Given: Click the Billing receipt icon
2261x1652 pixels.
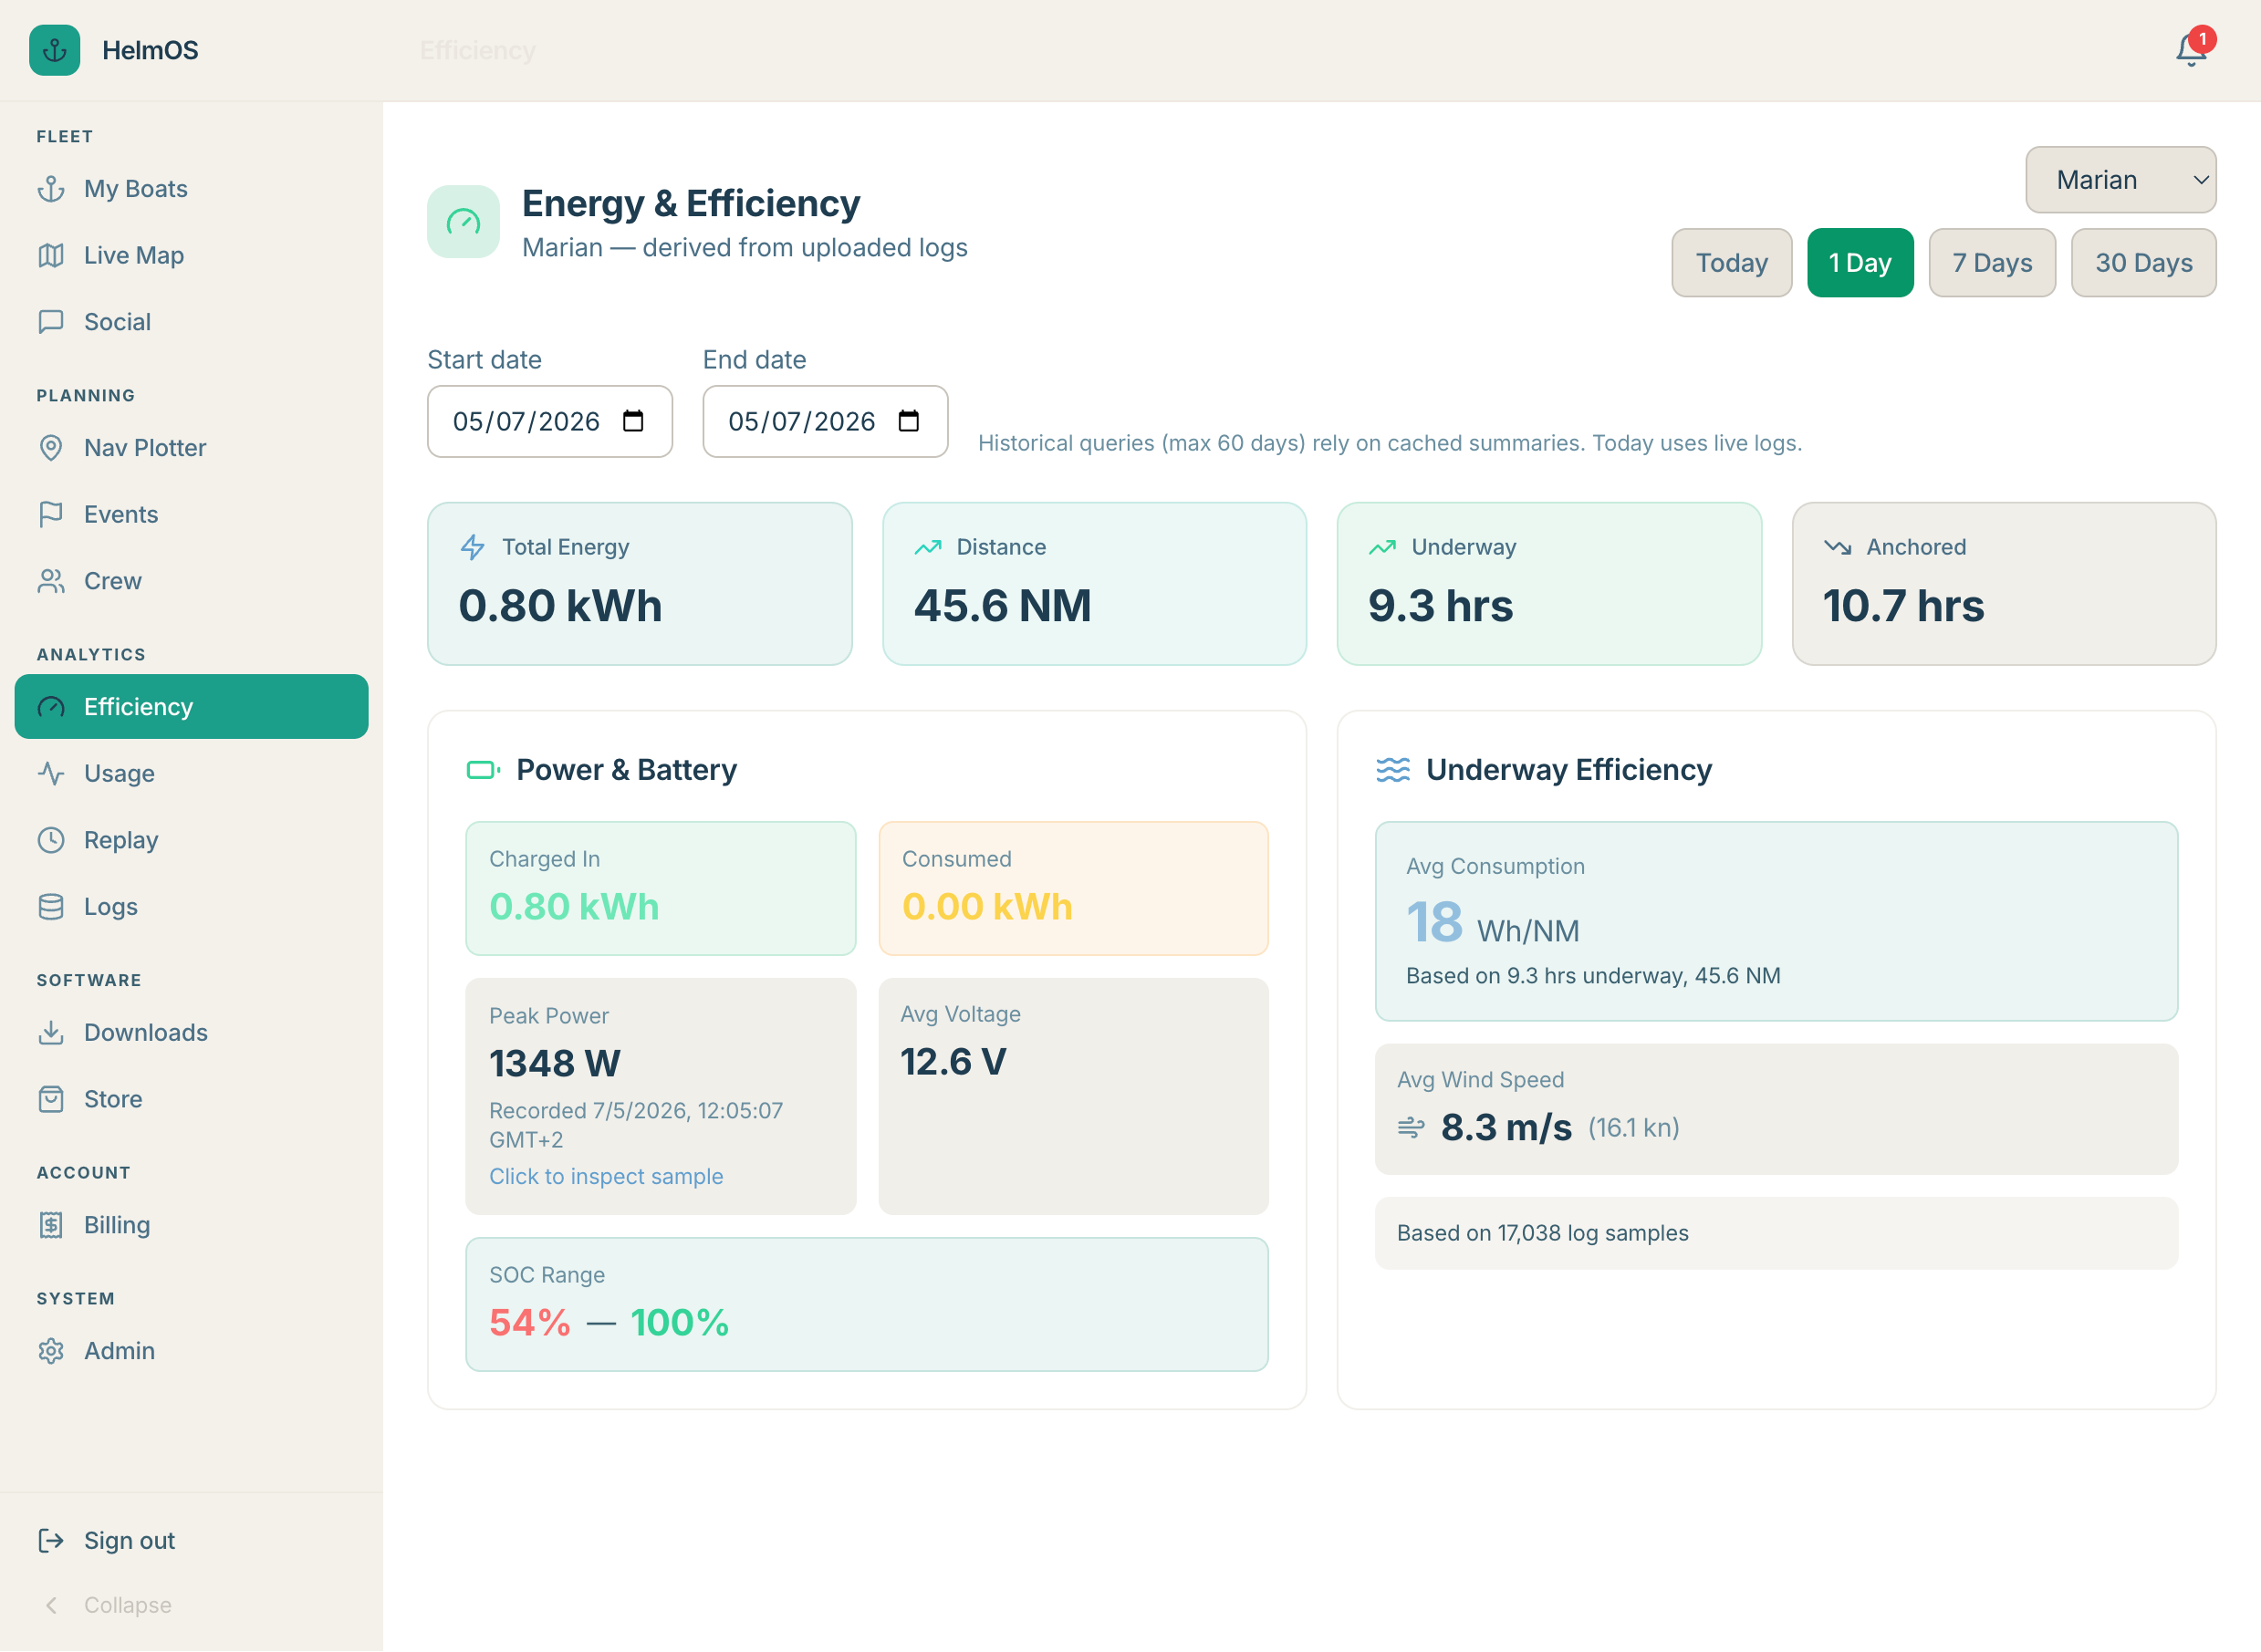Looking at the screenshot, I should [51, 1225].
